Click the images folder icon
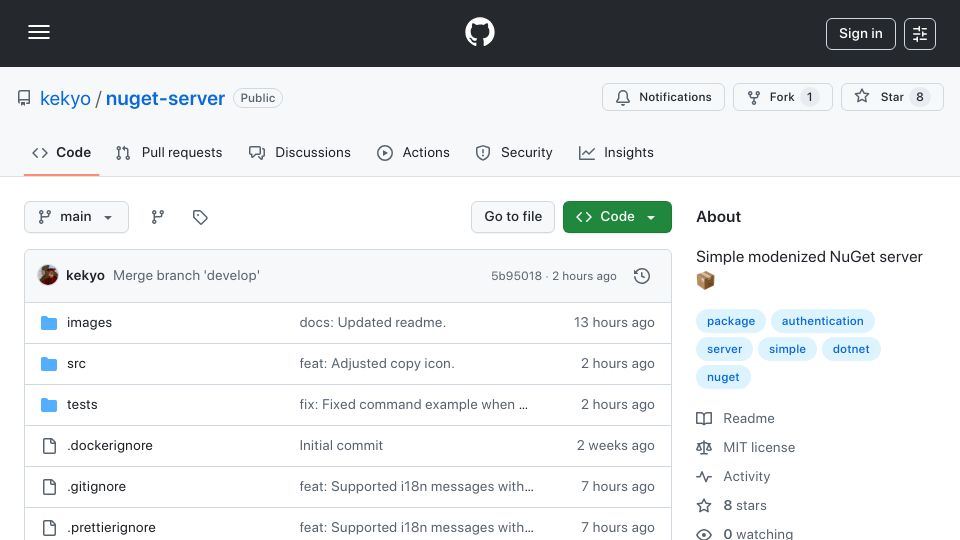This screenshot has width=960, height=540. tap(49, 323)
